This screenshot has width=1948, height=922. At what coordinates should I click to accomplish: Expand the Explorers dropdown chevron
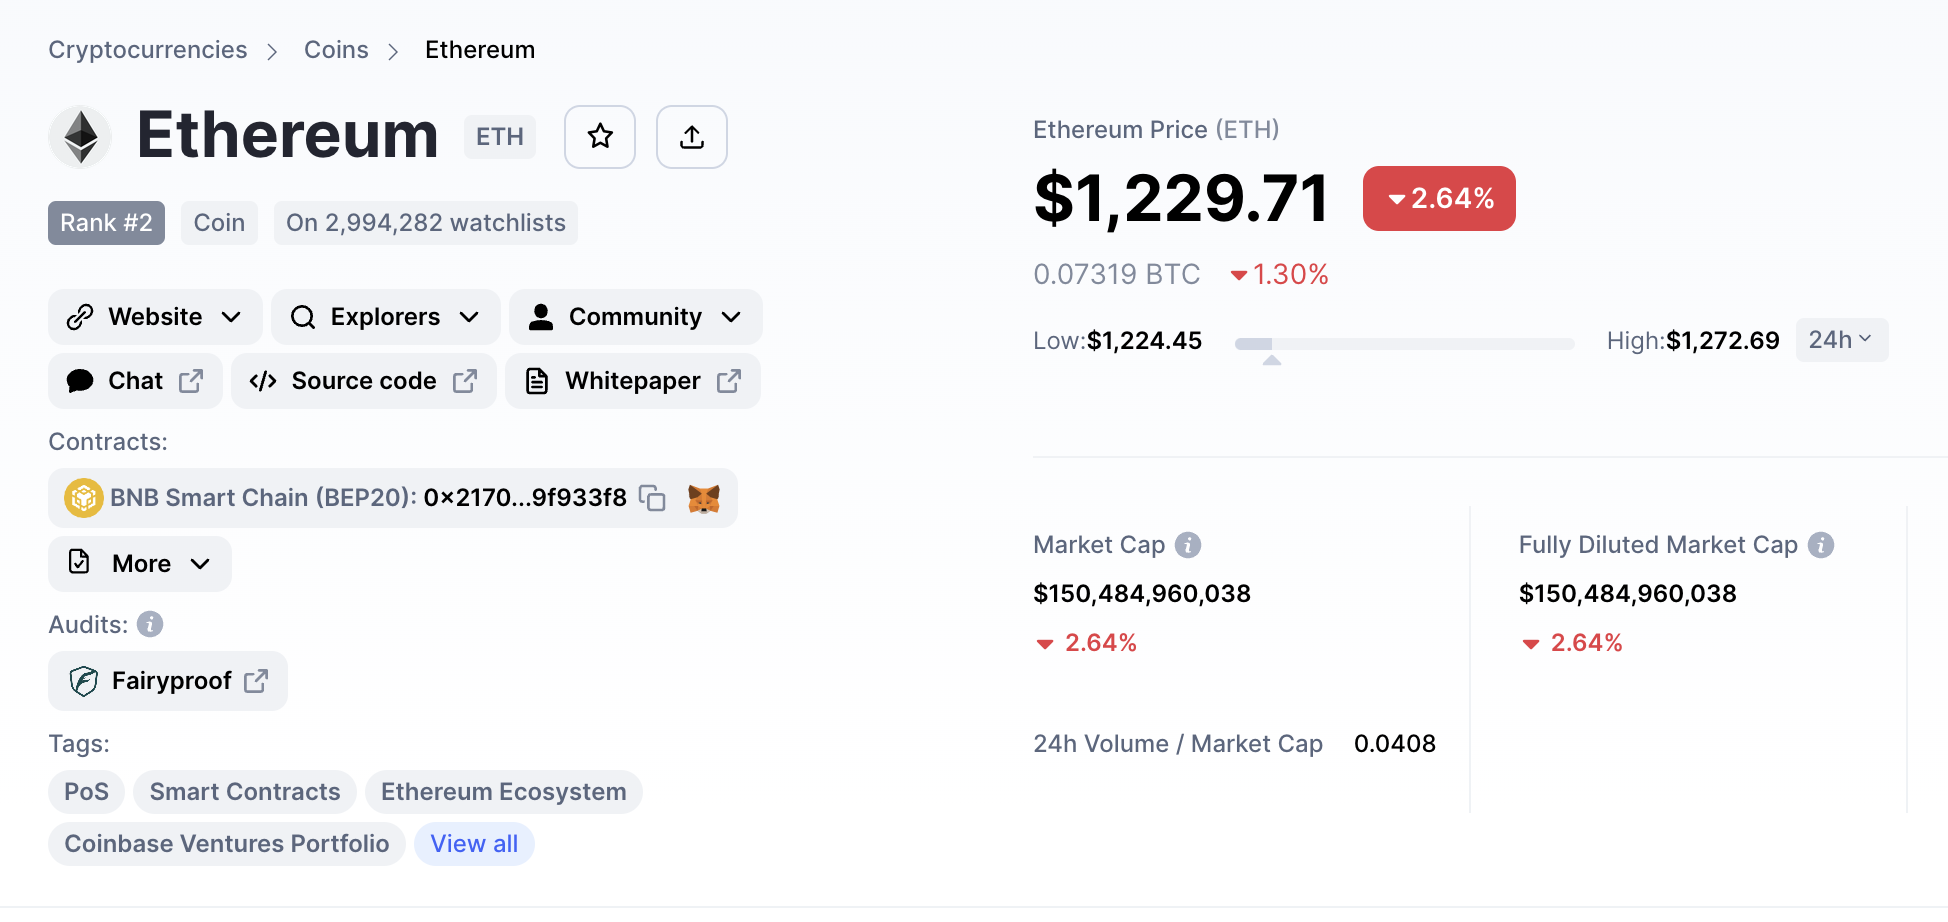pyautogui.click(x=469, y=317)
